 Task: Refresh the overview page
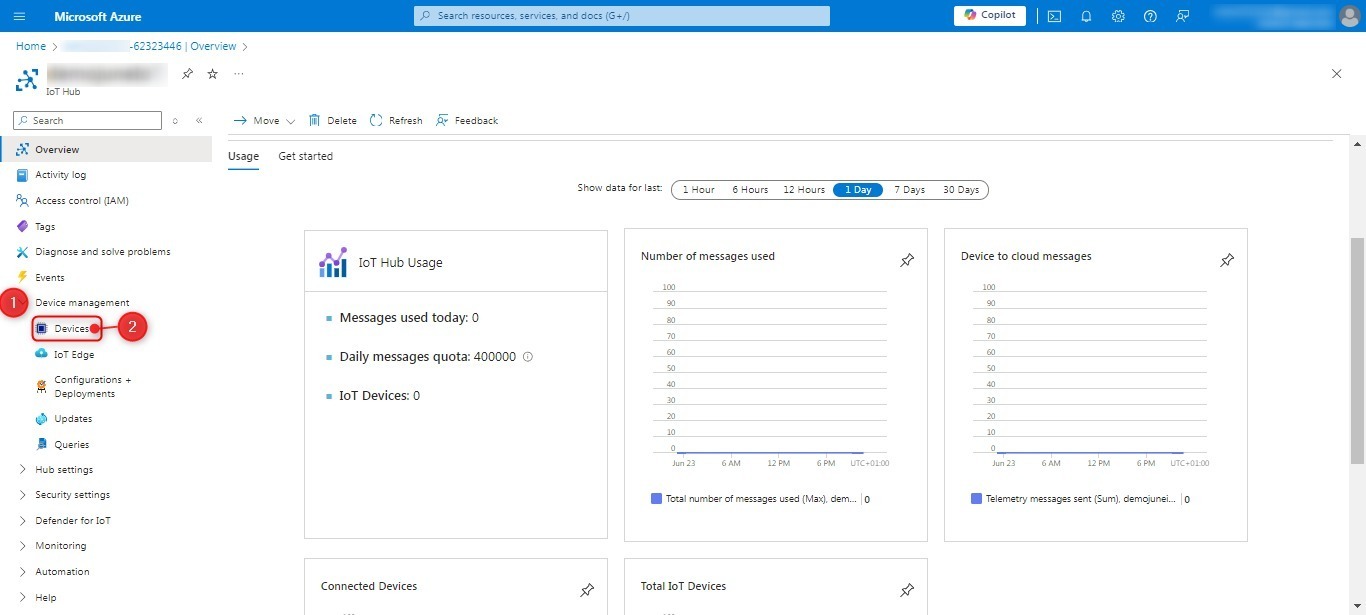click(396, 120)
